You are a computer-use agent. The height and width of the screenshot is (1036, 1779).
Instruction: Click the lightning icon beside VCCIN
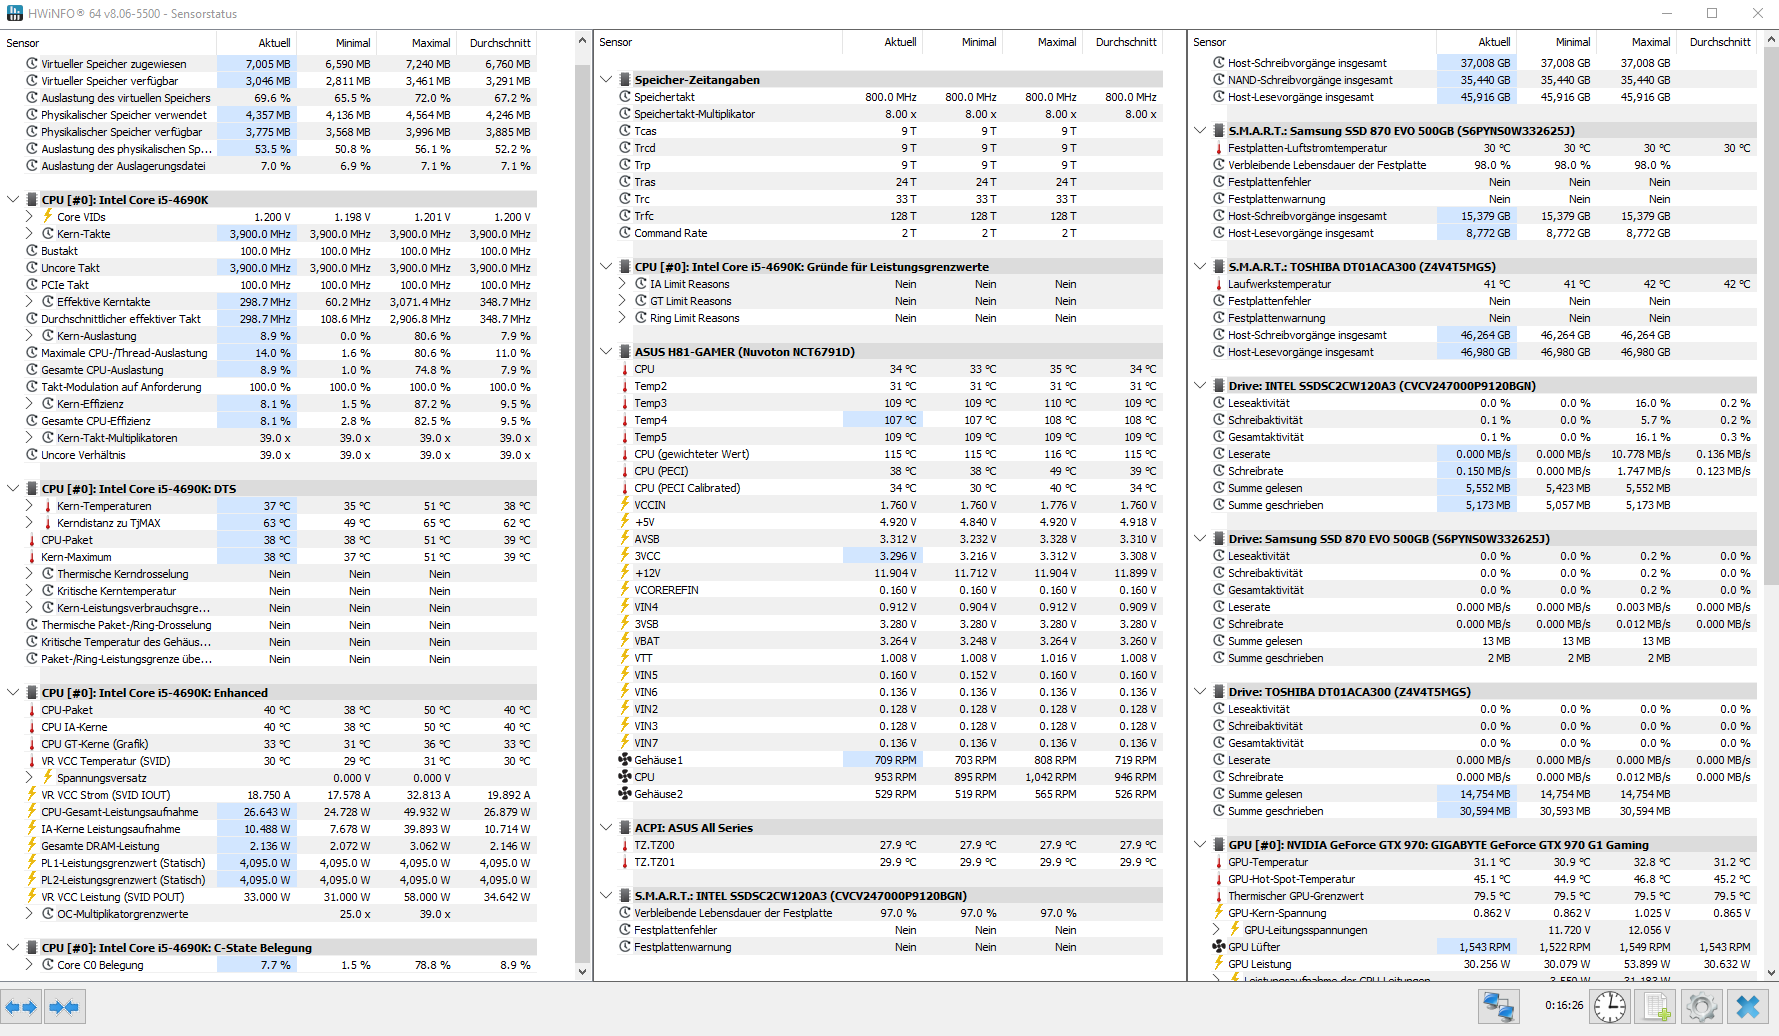[x=625, y=505]
